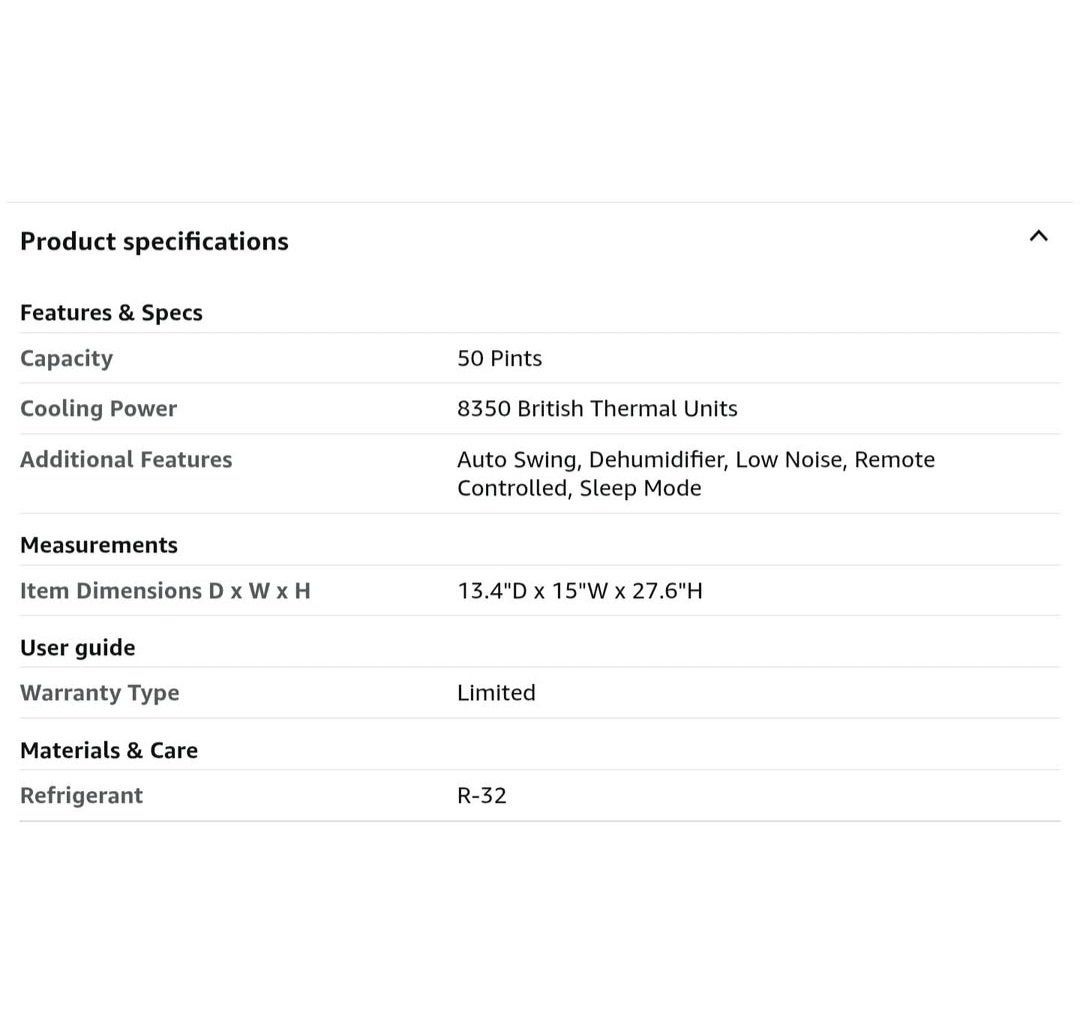Click the Warranty Type label
This screenshot has height=1035, width=1080.
point(99,693)
